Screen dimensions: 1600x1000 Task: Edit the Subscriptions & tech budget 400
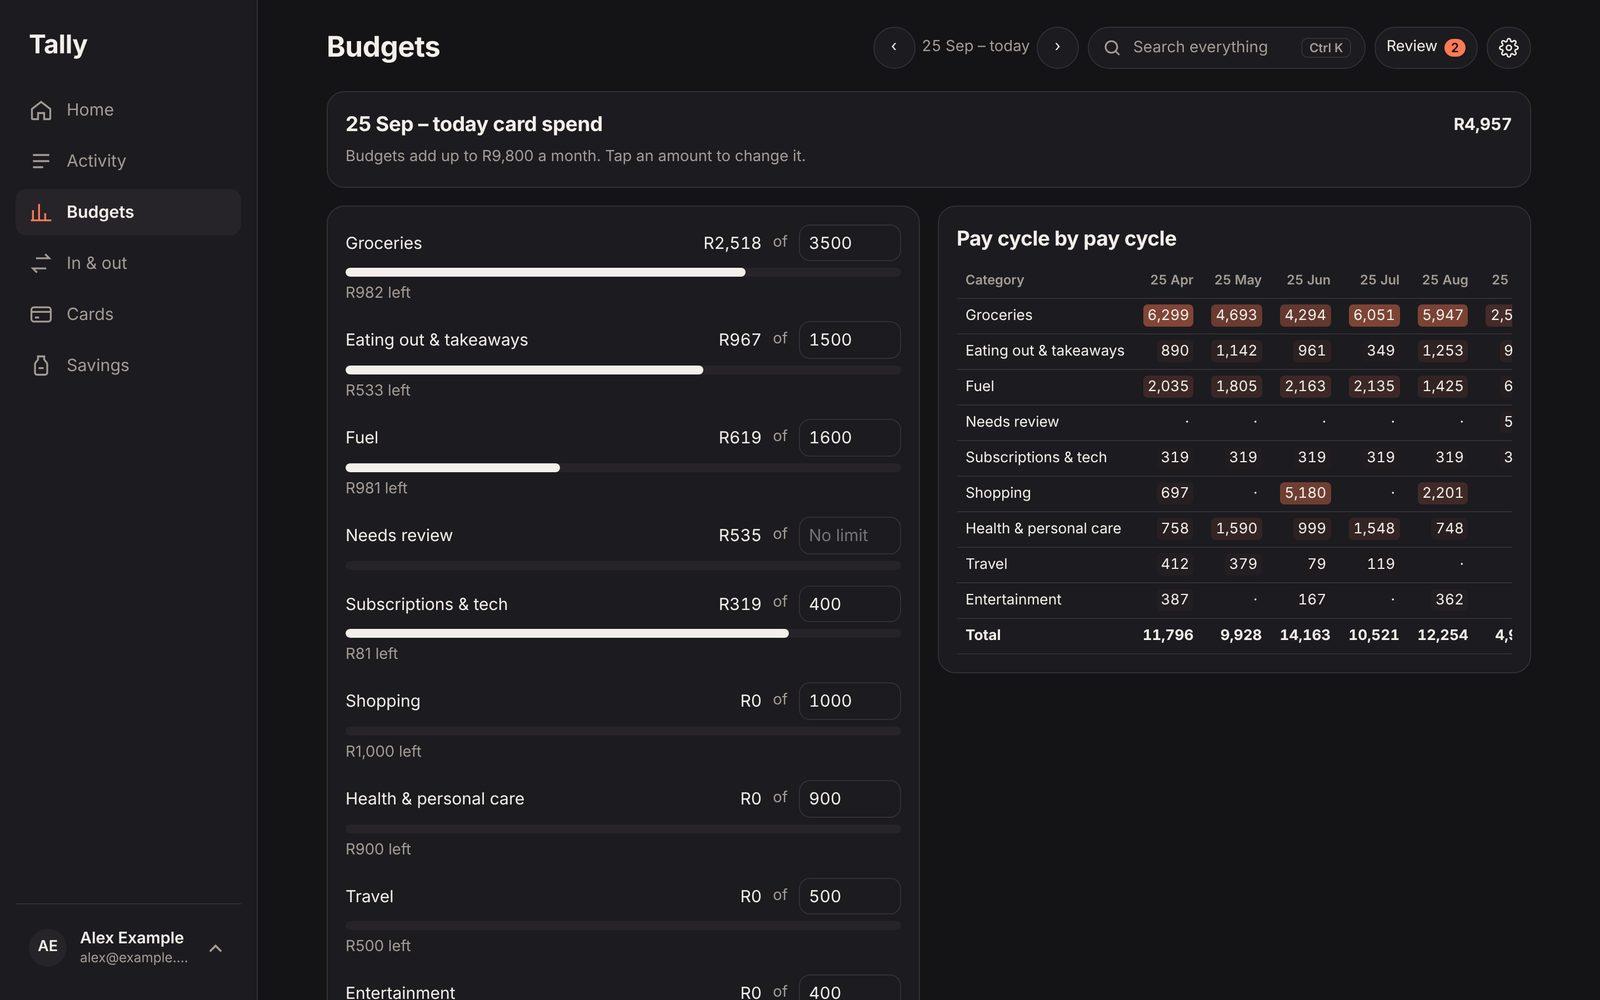pos(849,604)
